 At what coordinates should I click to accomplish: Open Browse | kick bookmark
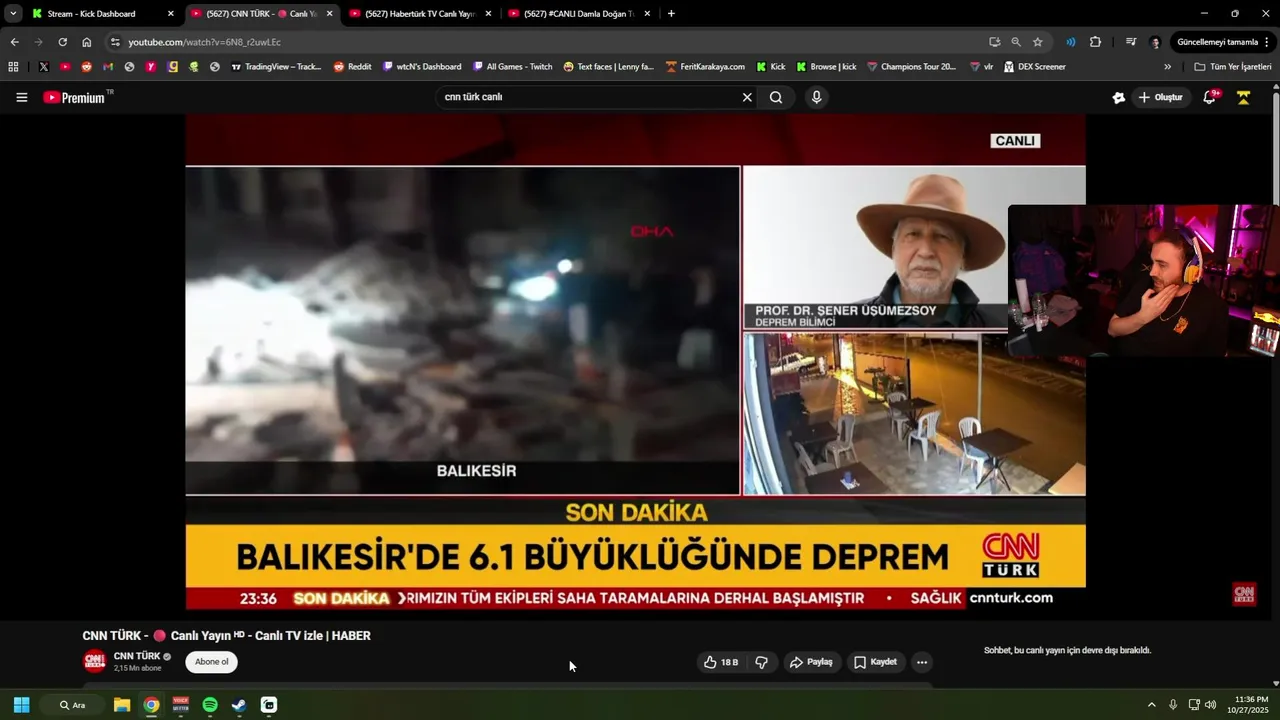[x=826, y=67]
